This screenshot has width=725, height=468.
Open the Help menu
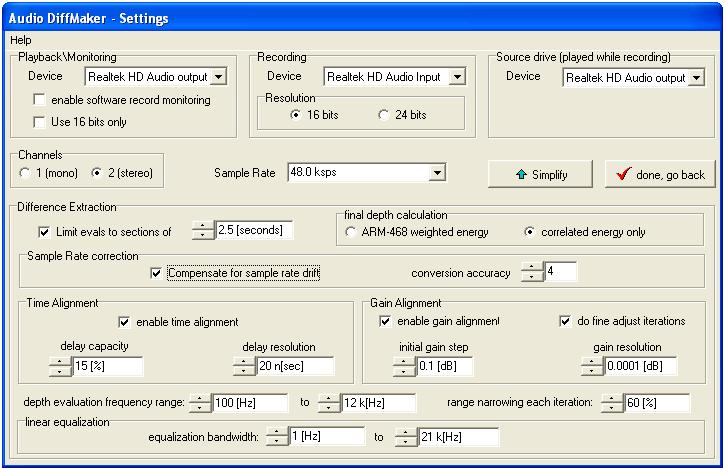point(21,40)
